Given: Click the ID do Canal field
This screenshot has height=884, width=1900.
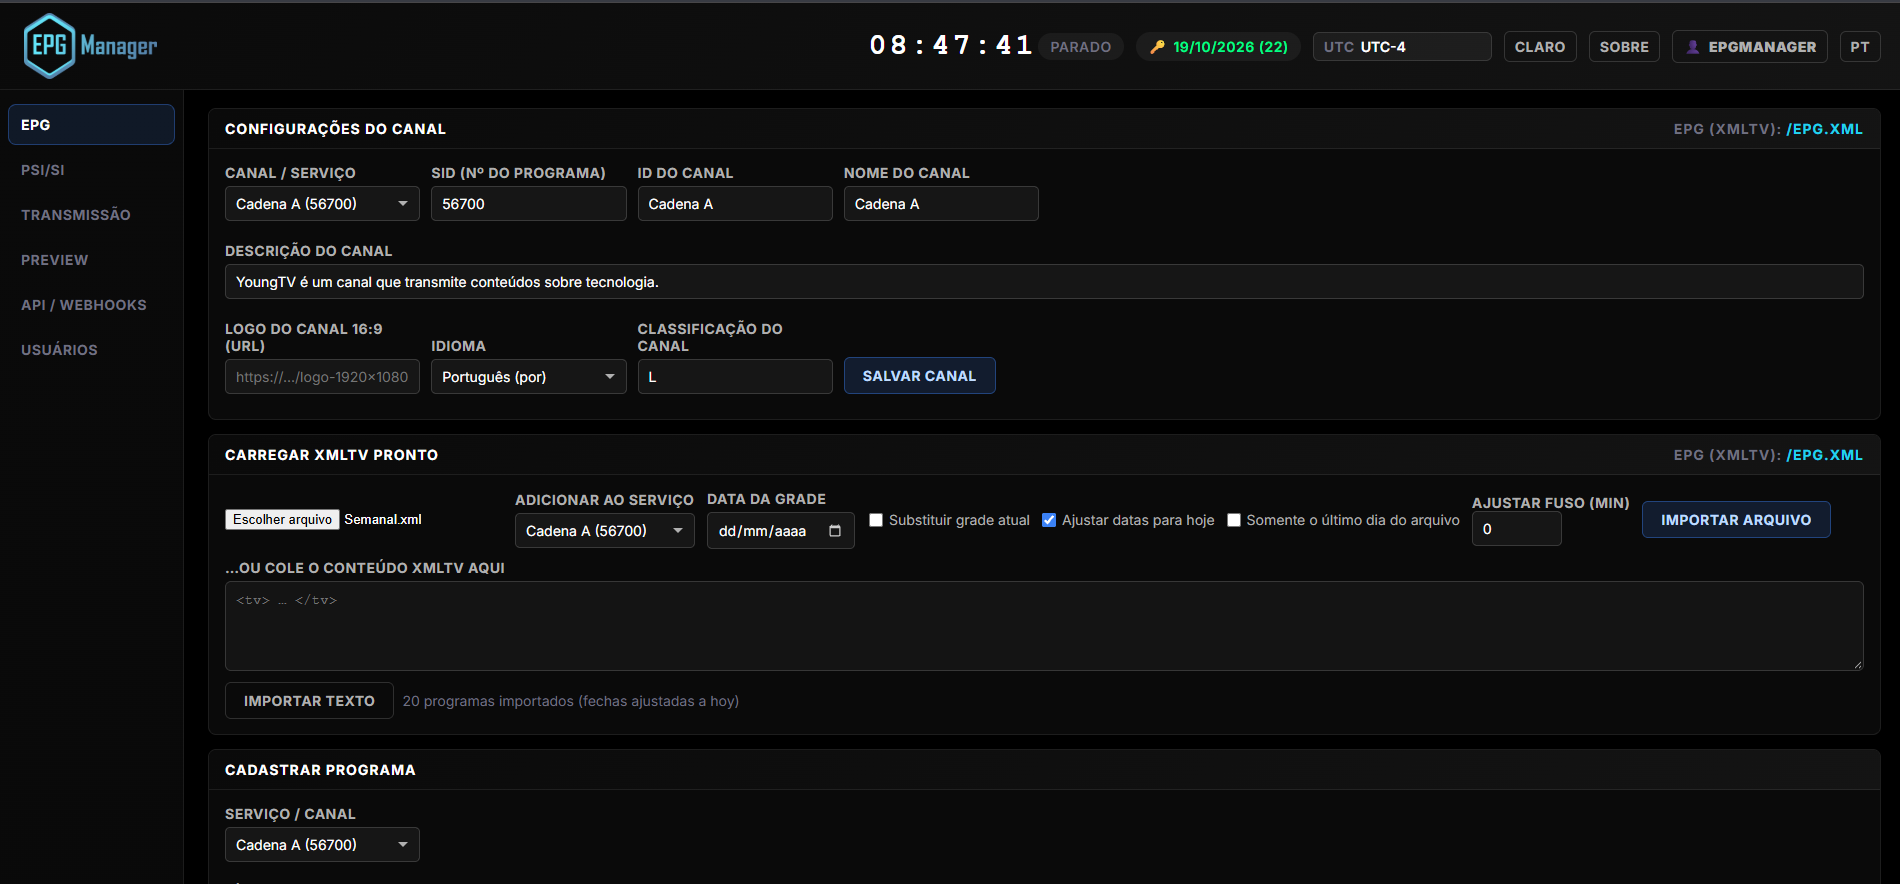Looking at the screenshot, I should (735, 204).
